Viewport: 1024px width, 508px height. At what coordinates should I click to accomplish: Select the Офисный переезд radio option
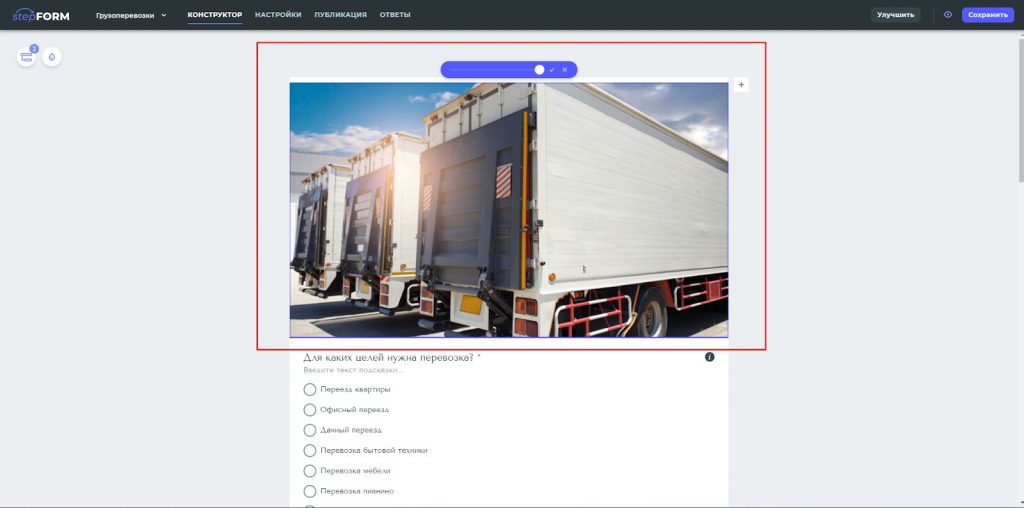pyautogui.click(x=310, y=410)
